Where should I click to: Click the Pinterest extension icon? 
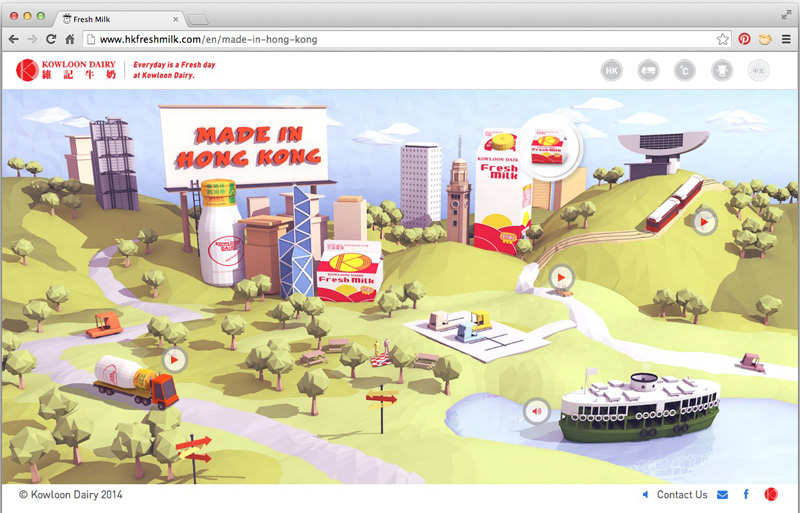(x=744, y=39)
